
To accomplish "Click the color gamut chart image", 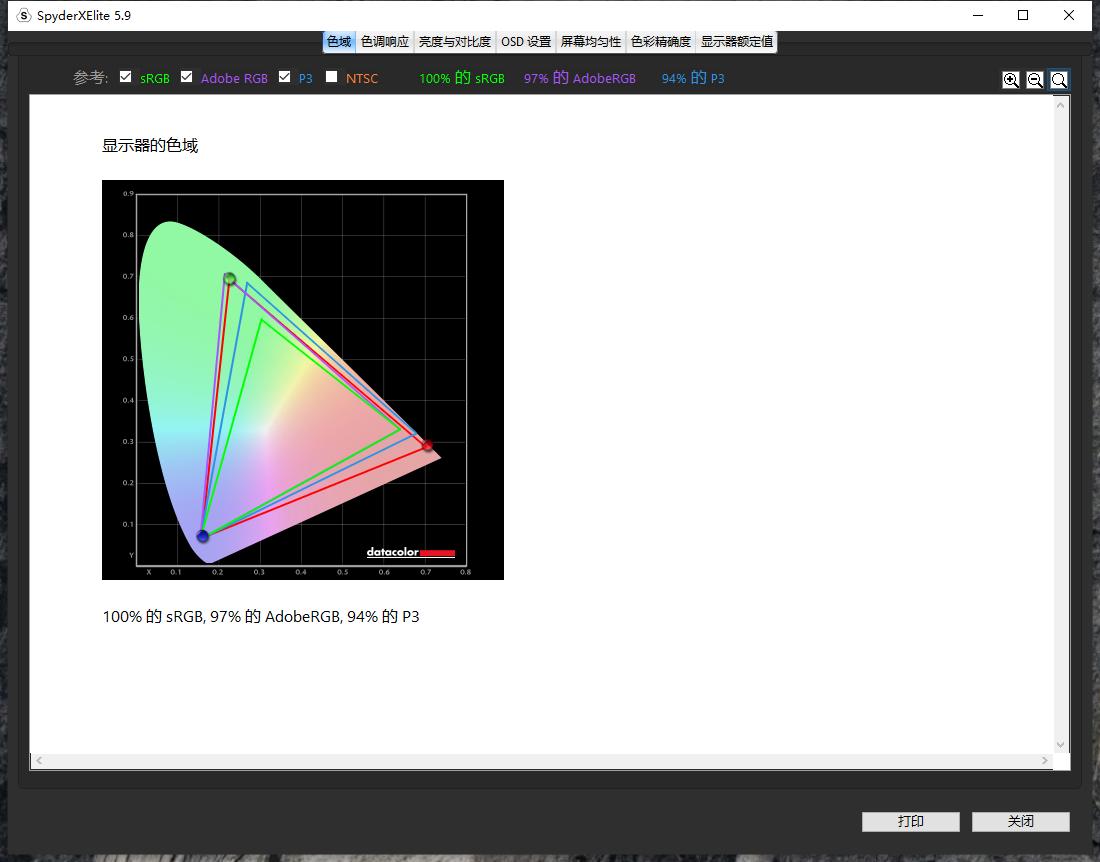I will (x=302, y=379).
